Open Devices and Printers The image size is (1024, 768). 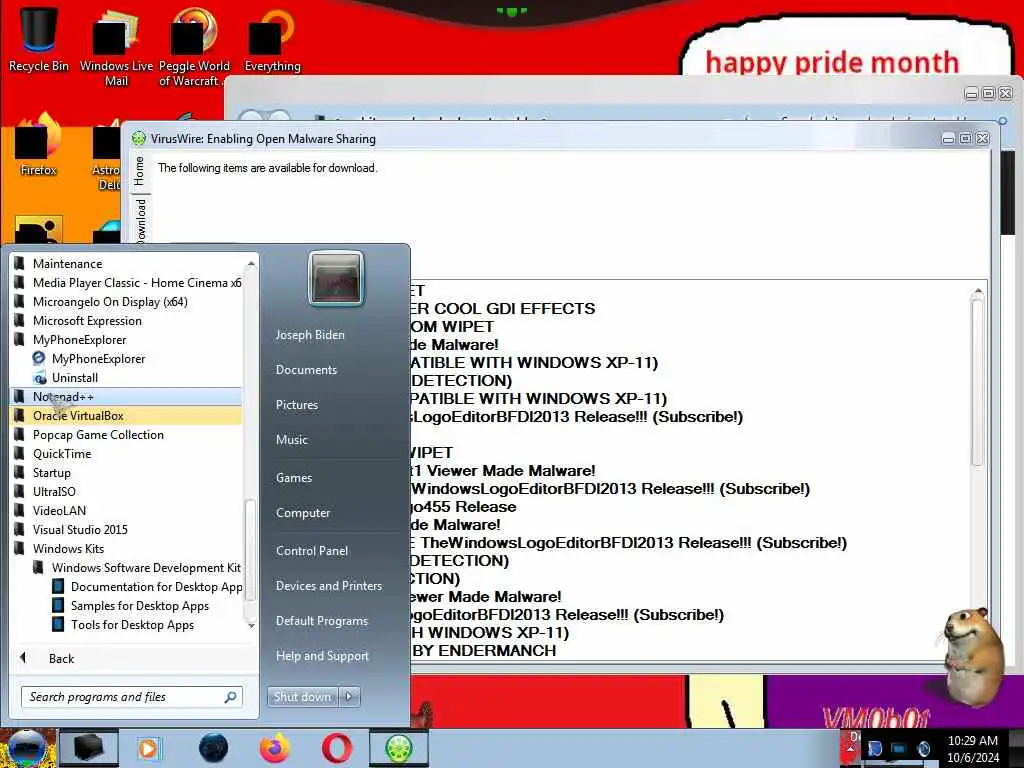328,586
